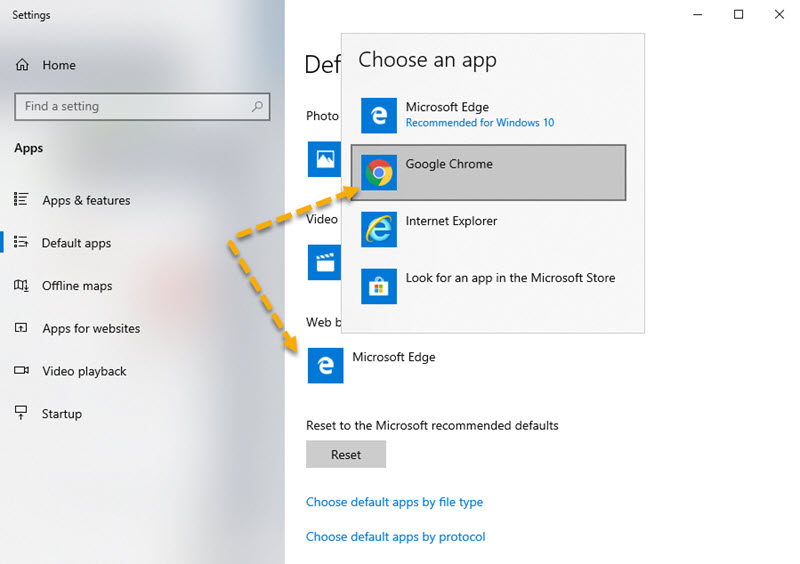This screenshot has width=800, height=564.
Task: Open Choose default apps by file type
Action: tap(394, 502)
